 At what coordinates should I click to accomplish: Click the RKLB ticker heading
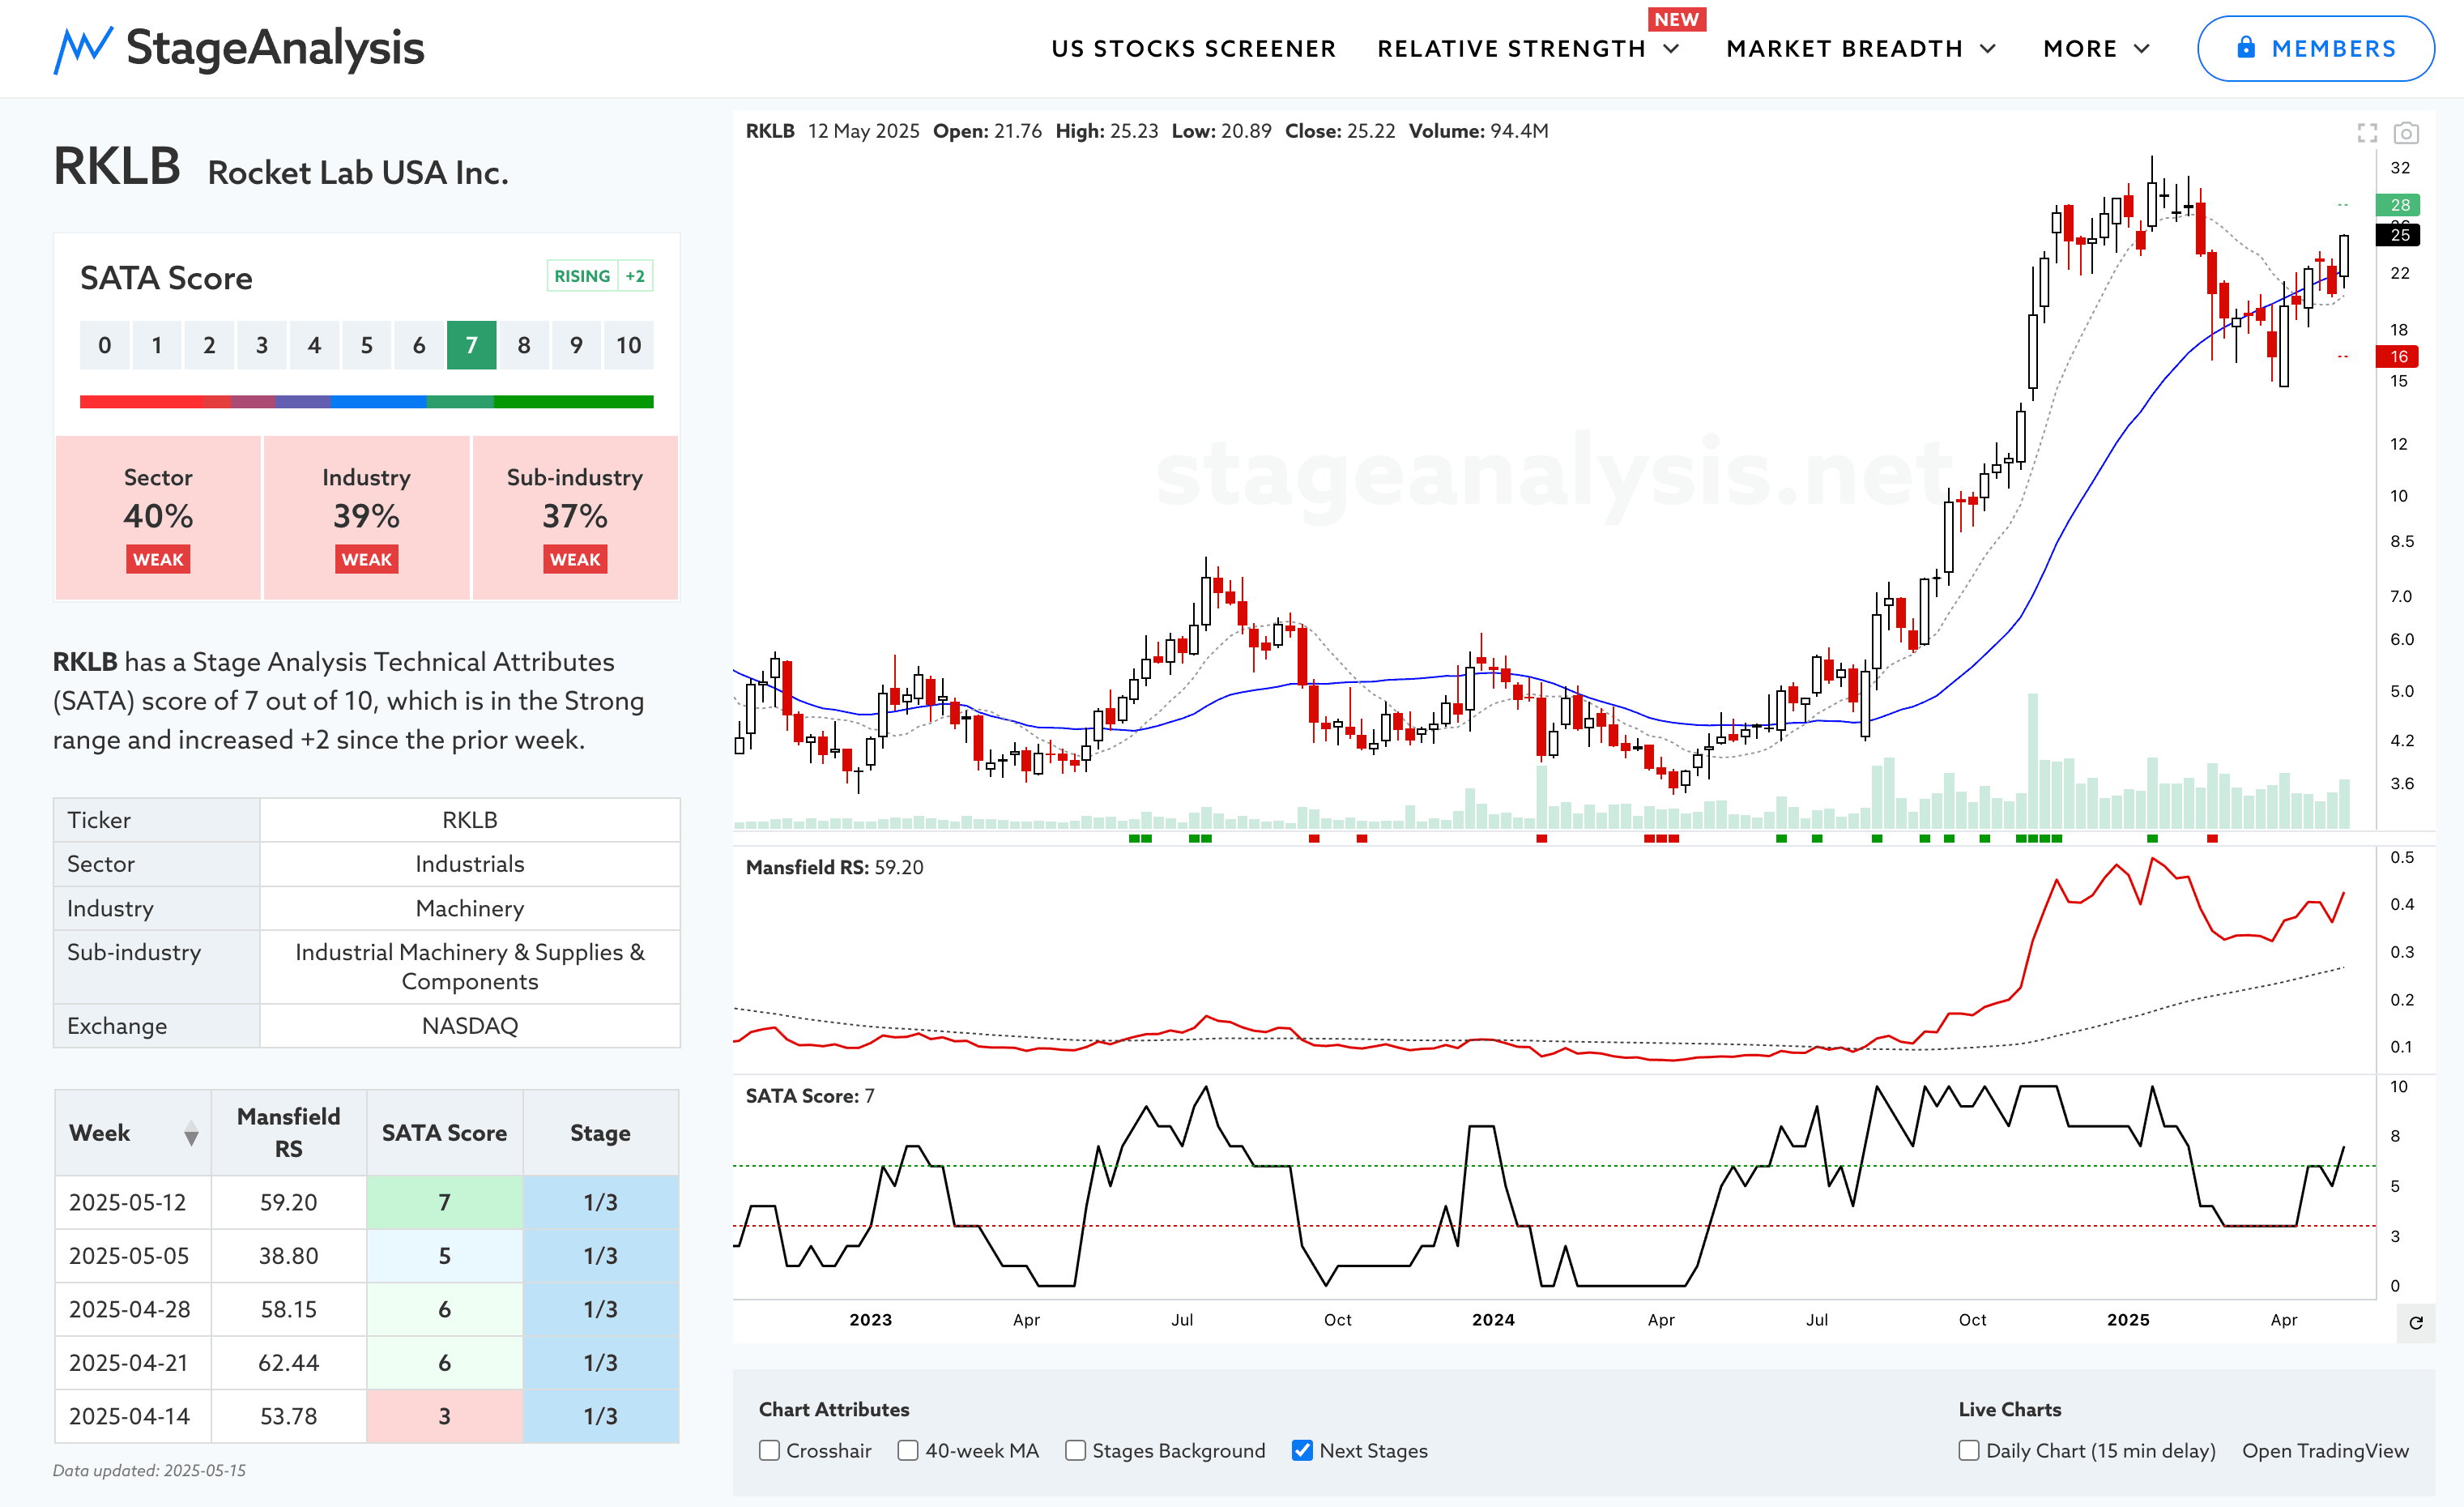(x=117, y=166)
